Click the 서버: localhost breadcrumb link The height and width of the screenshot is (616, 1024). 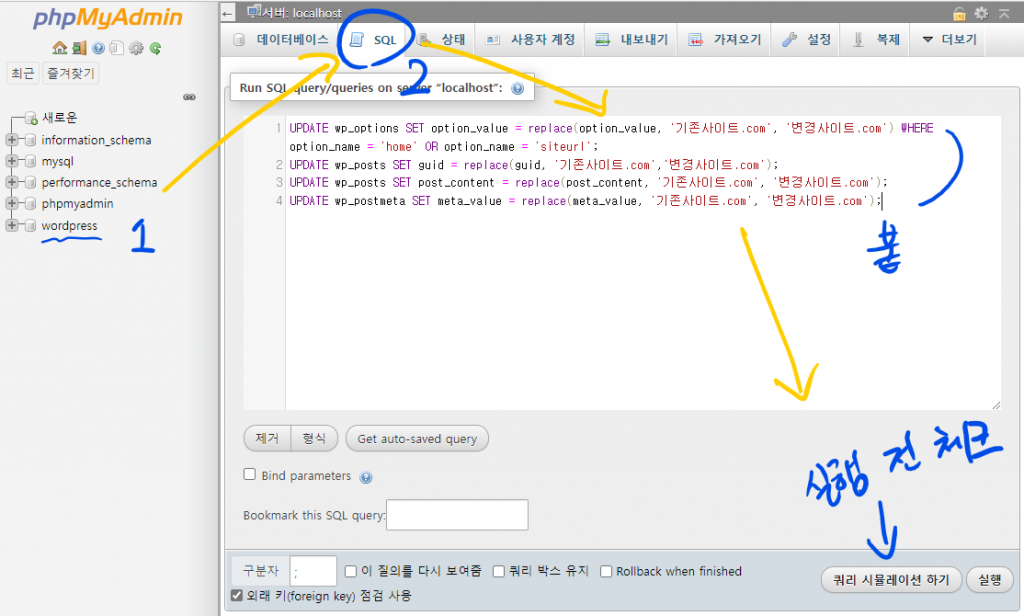[x=302, y=12]
